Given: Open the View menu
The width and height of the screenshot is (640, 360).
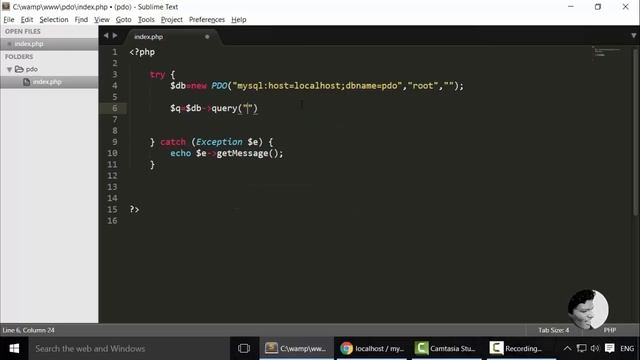Looking at the screenshot, I should point(102,20).
